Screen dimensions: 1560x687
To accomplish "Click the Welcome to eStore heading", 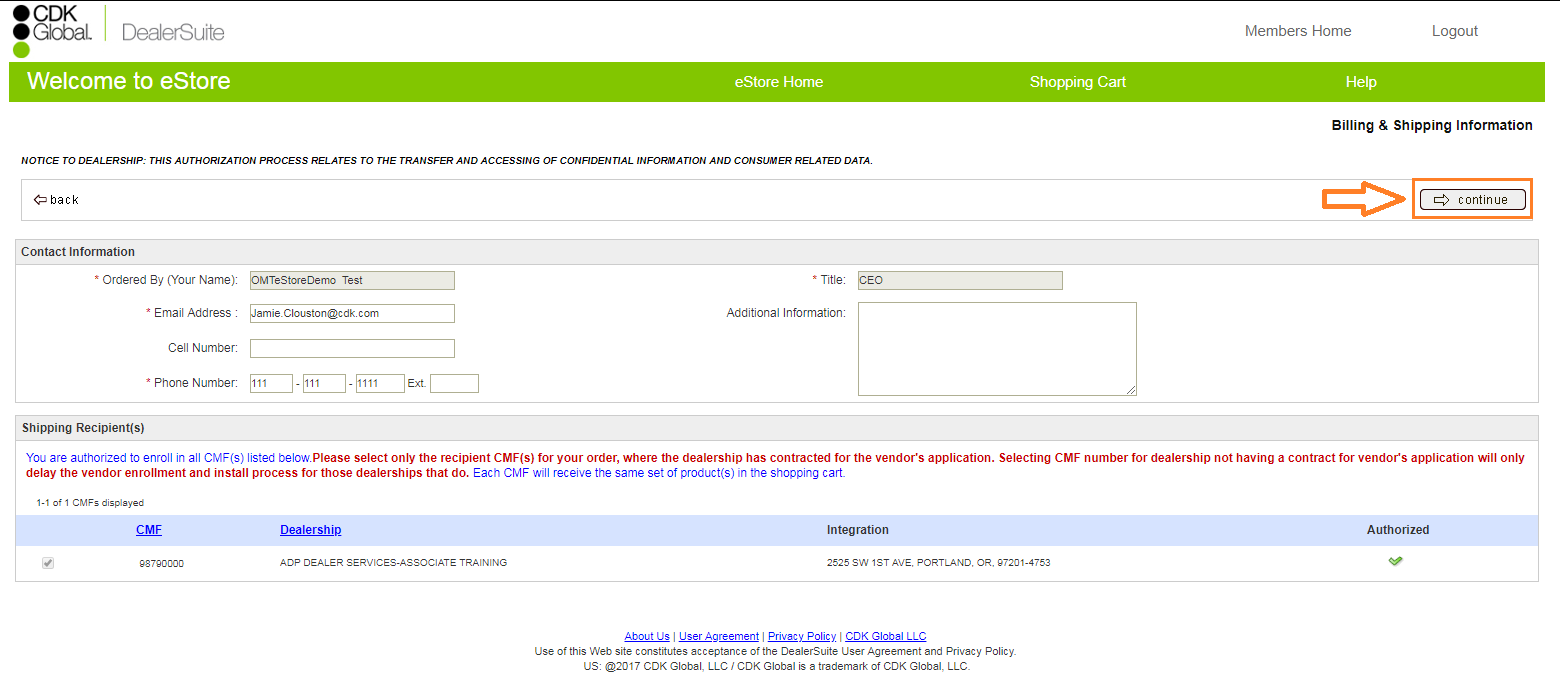I will 129,81.
